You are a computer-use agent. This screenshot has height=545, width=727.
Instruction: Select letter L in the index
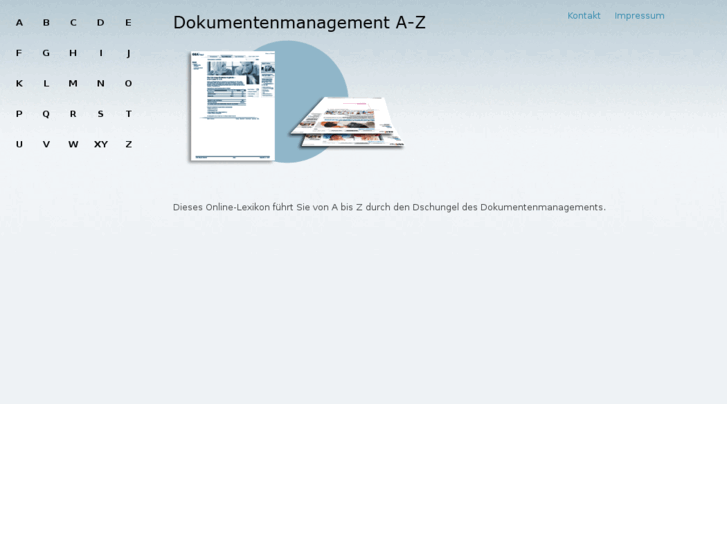coord(46,83)
